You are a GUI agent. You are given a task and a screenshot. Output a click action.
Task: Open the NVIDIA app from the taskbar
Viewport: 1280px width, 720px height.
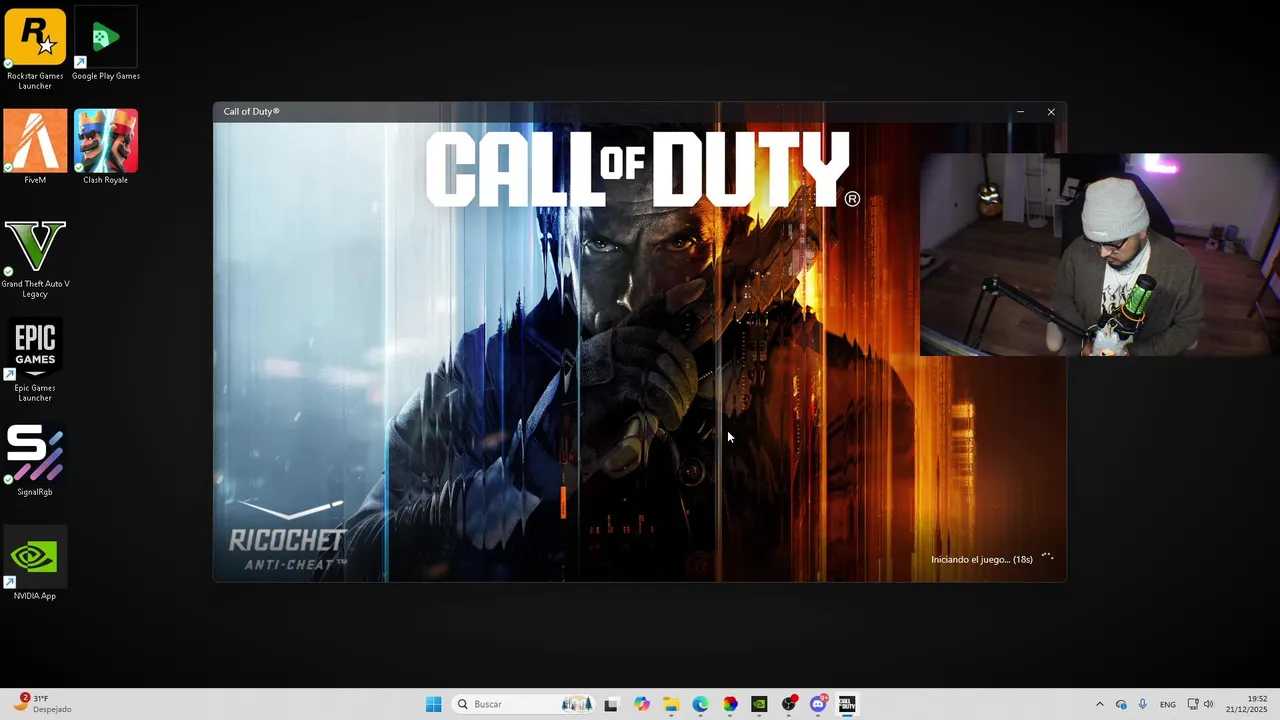[x=759, y=704]
